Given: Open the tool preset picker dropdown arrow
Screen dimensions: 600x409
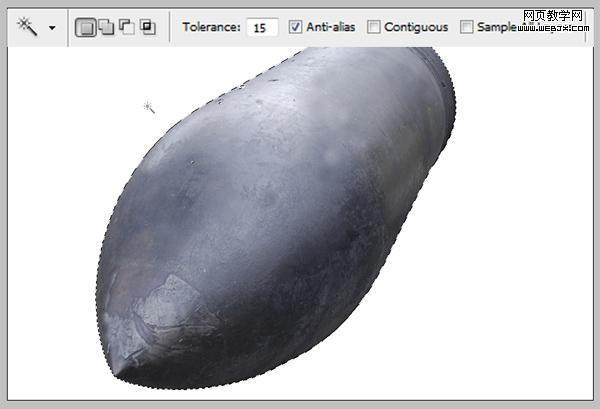Looking at the screenshot, I should (52, 28).
